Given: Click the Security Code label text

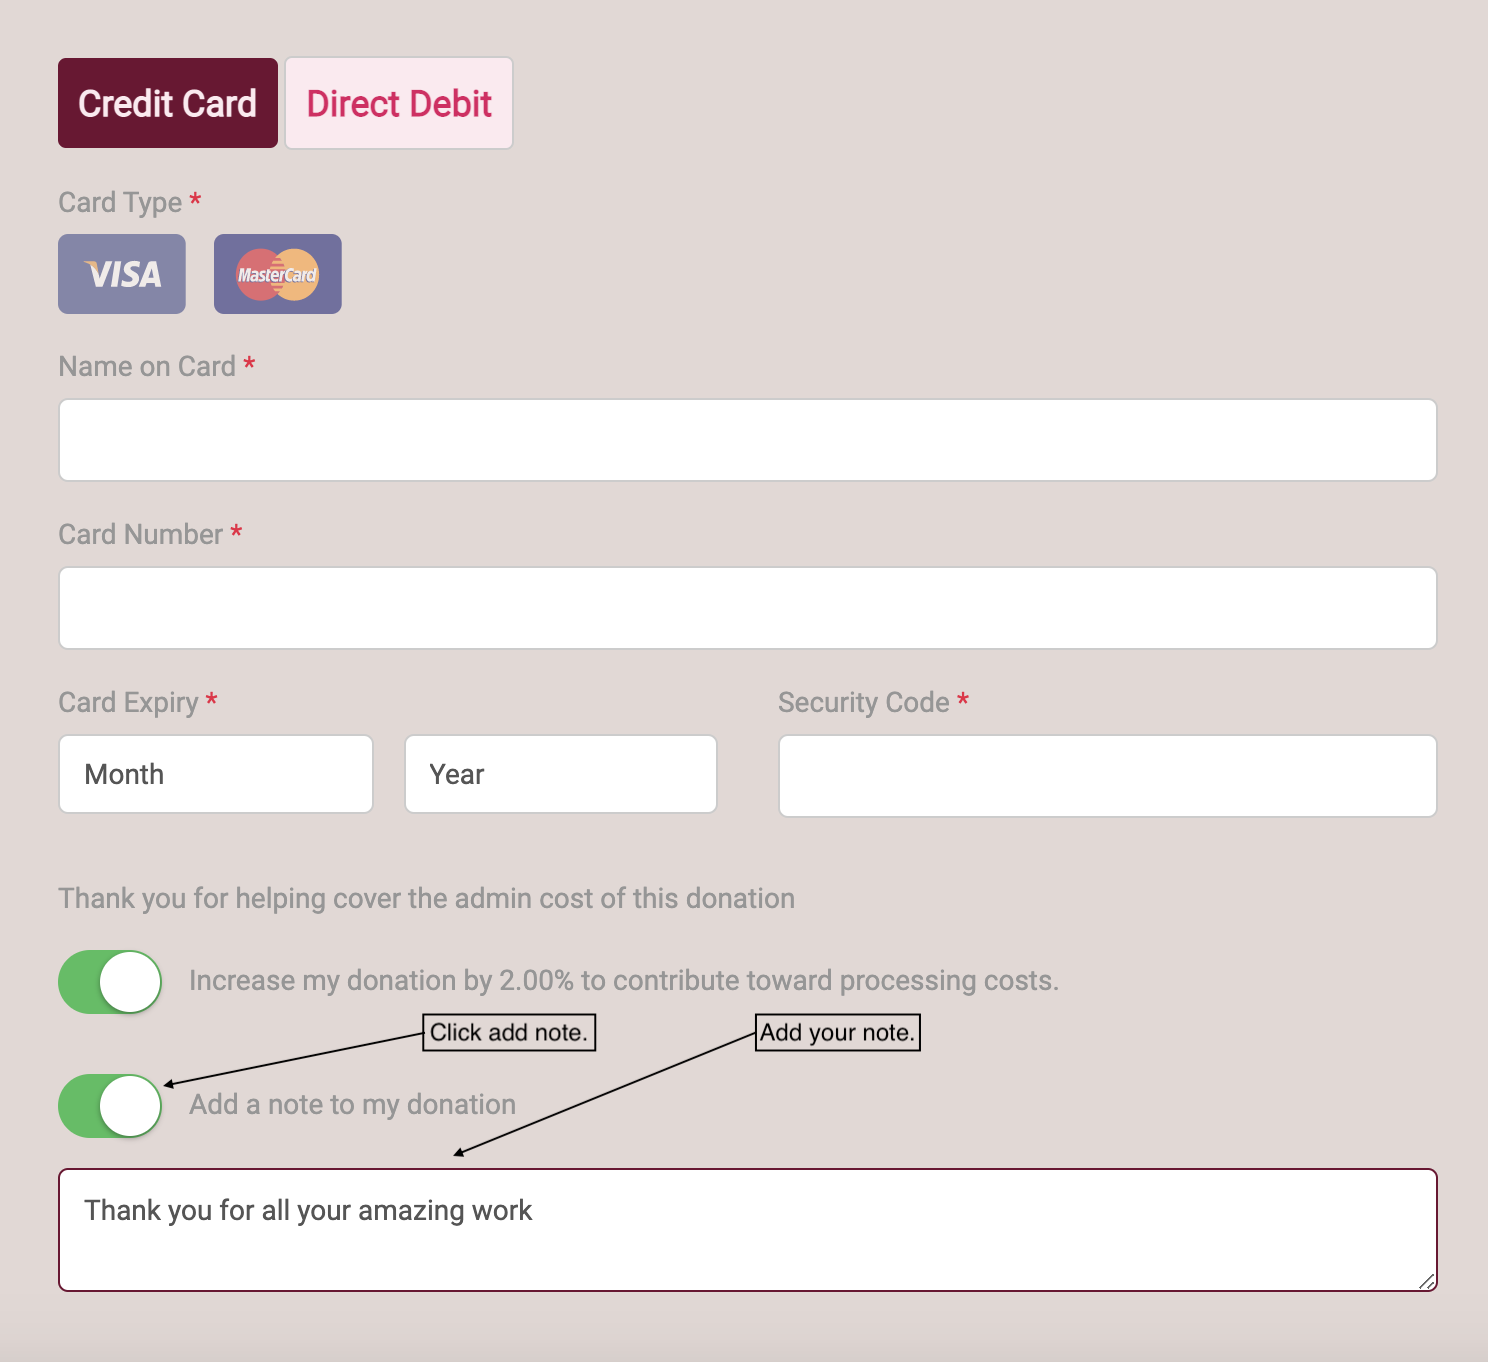Looking at the screenshot, I should click(864, 702).
